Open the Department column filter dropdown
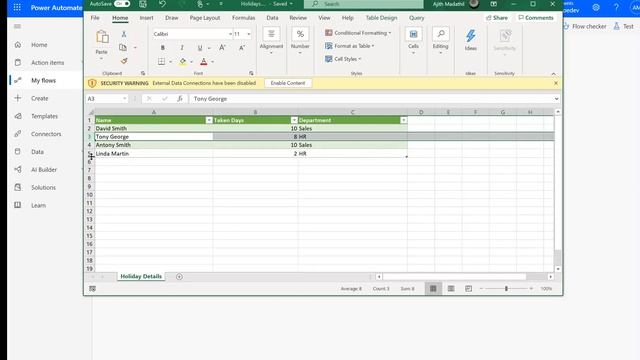The width and height of the screenshot is (640, 360). point(403,120)
